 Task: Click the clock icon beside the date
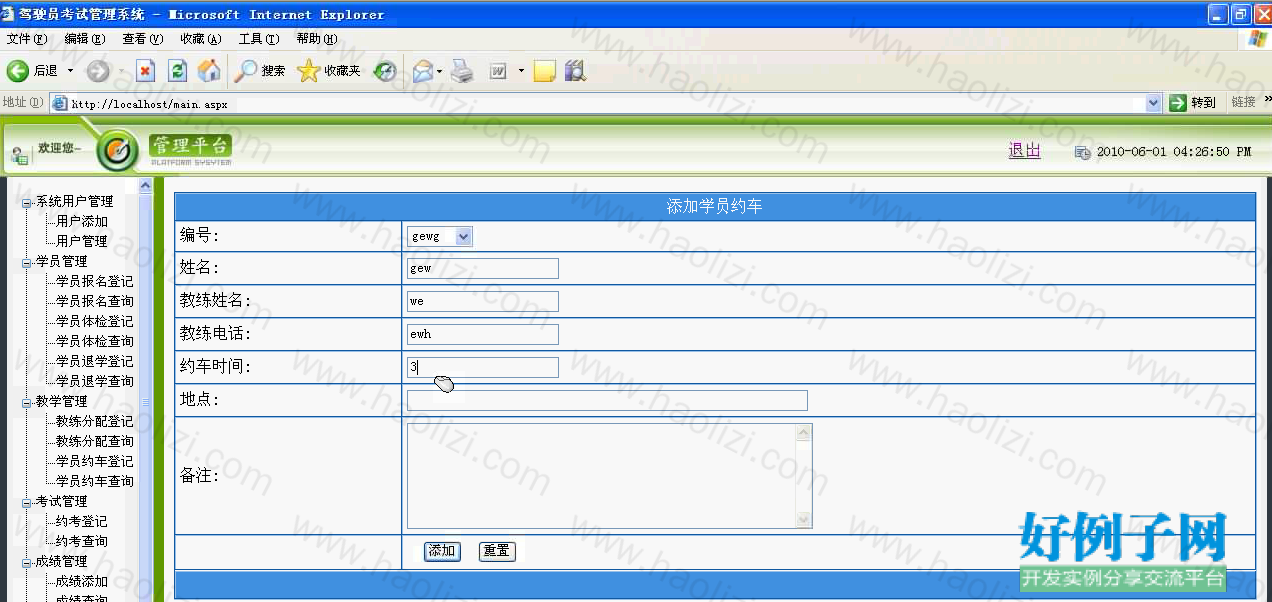coord(1082,152)
